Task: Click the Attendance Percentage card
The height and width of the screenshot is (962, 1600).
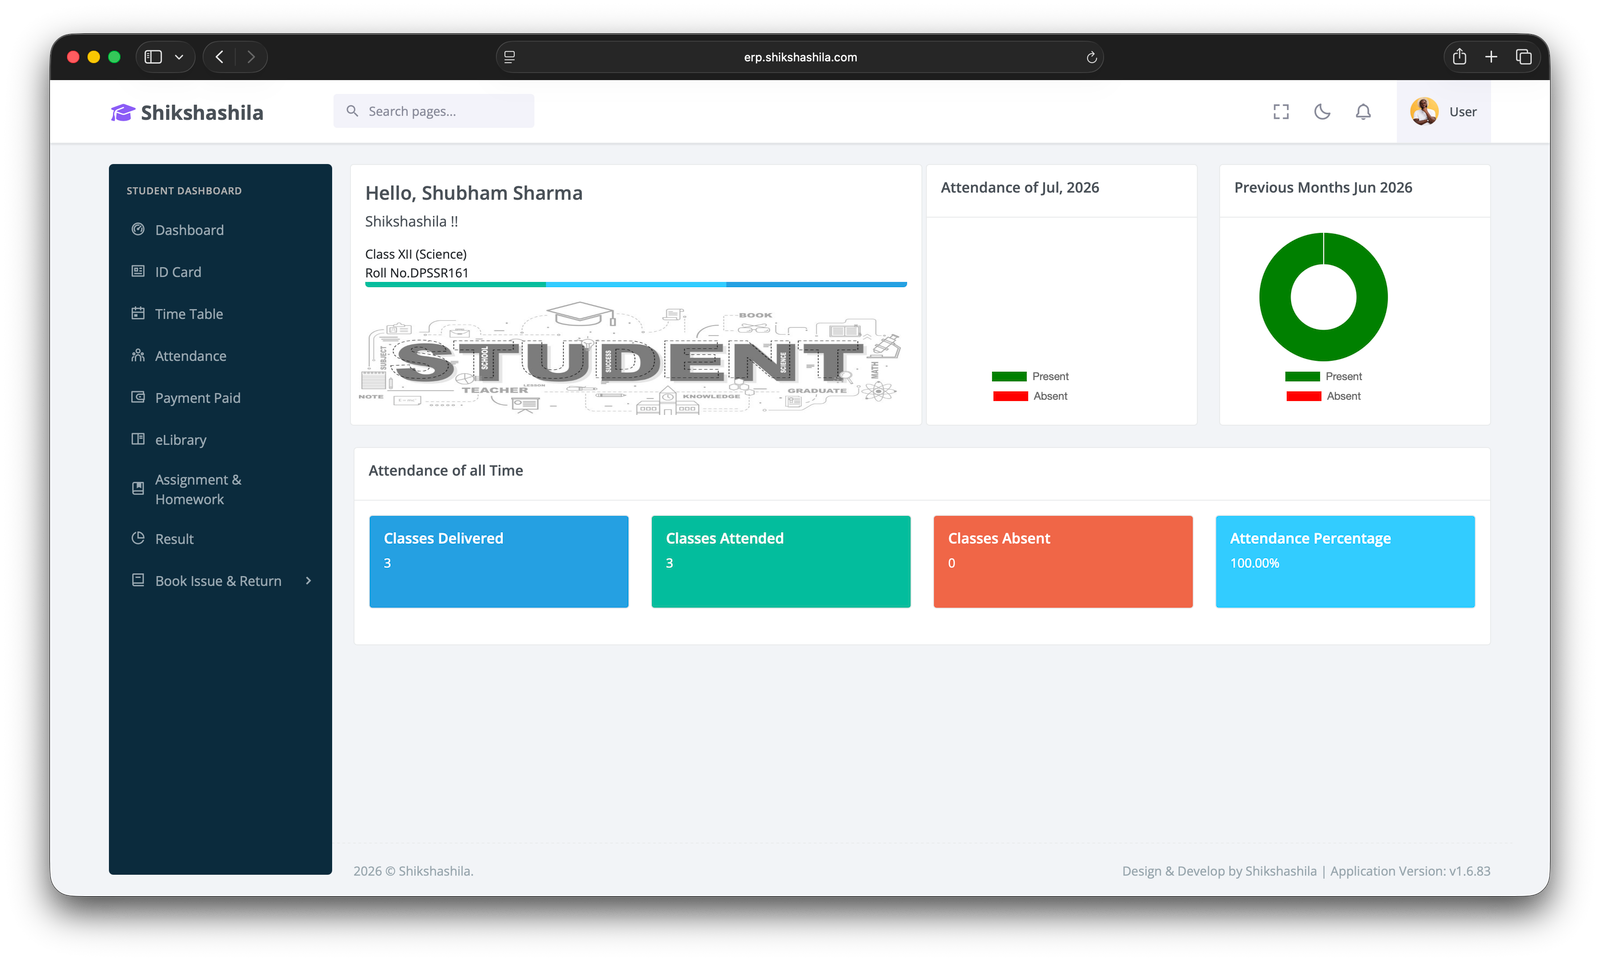Action: tap(1345, 562)
